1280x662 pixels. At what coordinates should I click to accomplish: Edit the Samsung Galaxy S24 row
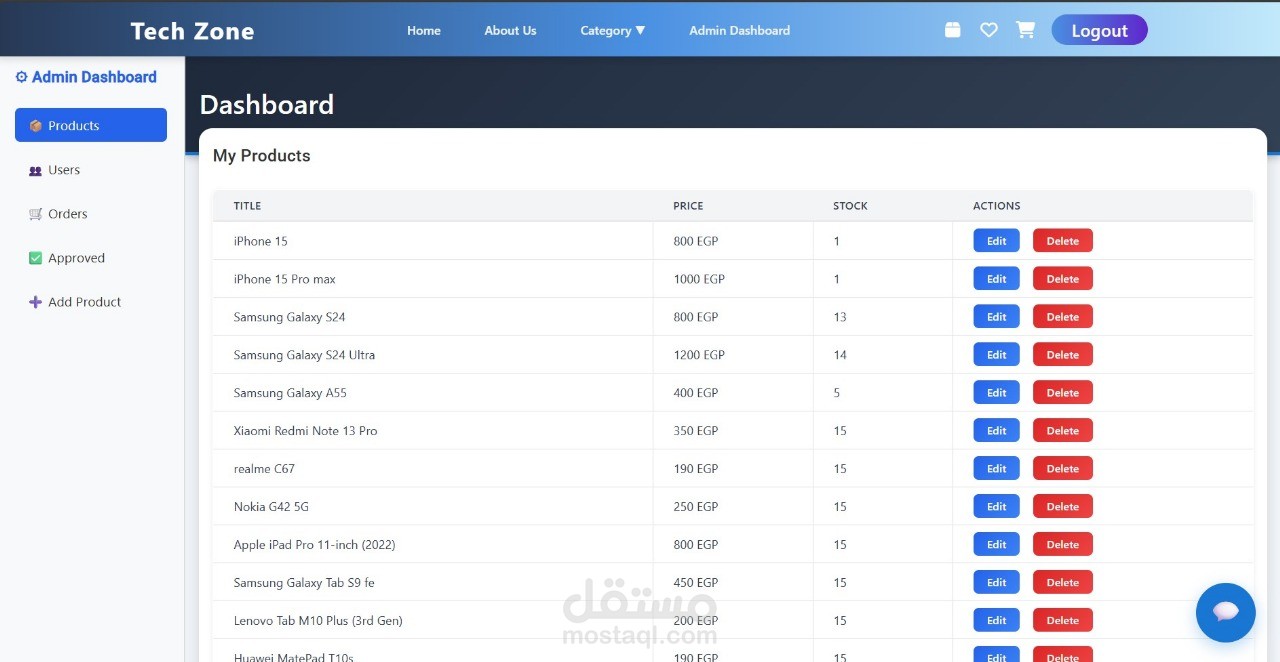pyautogui.click(x=996, y=317)
